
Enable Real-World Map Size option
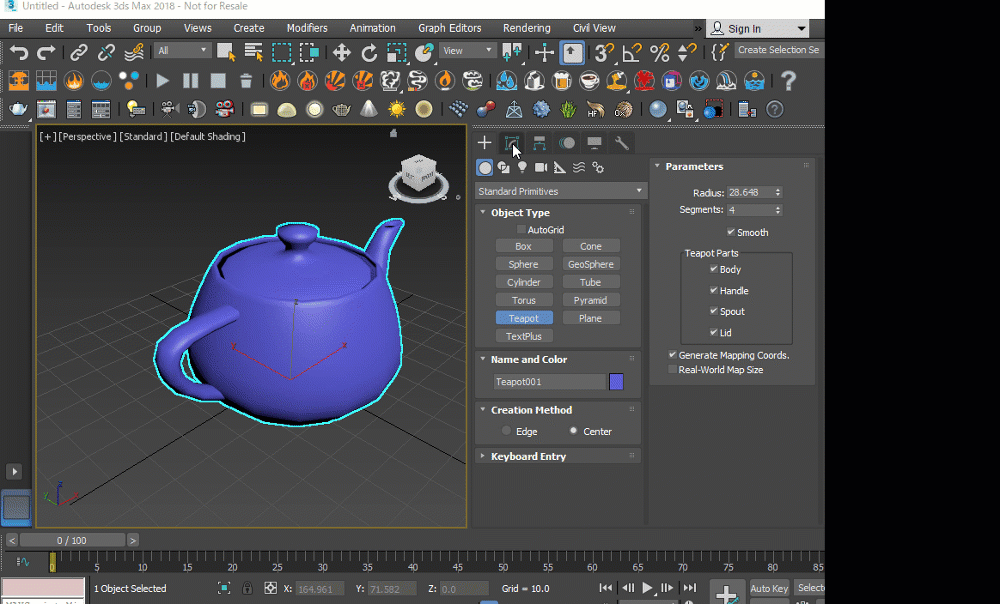[673, 370]
